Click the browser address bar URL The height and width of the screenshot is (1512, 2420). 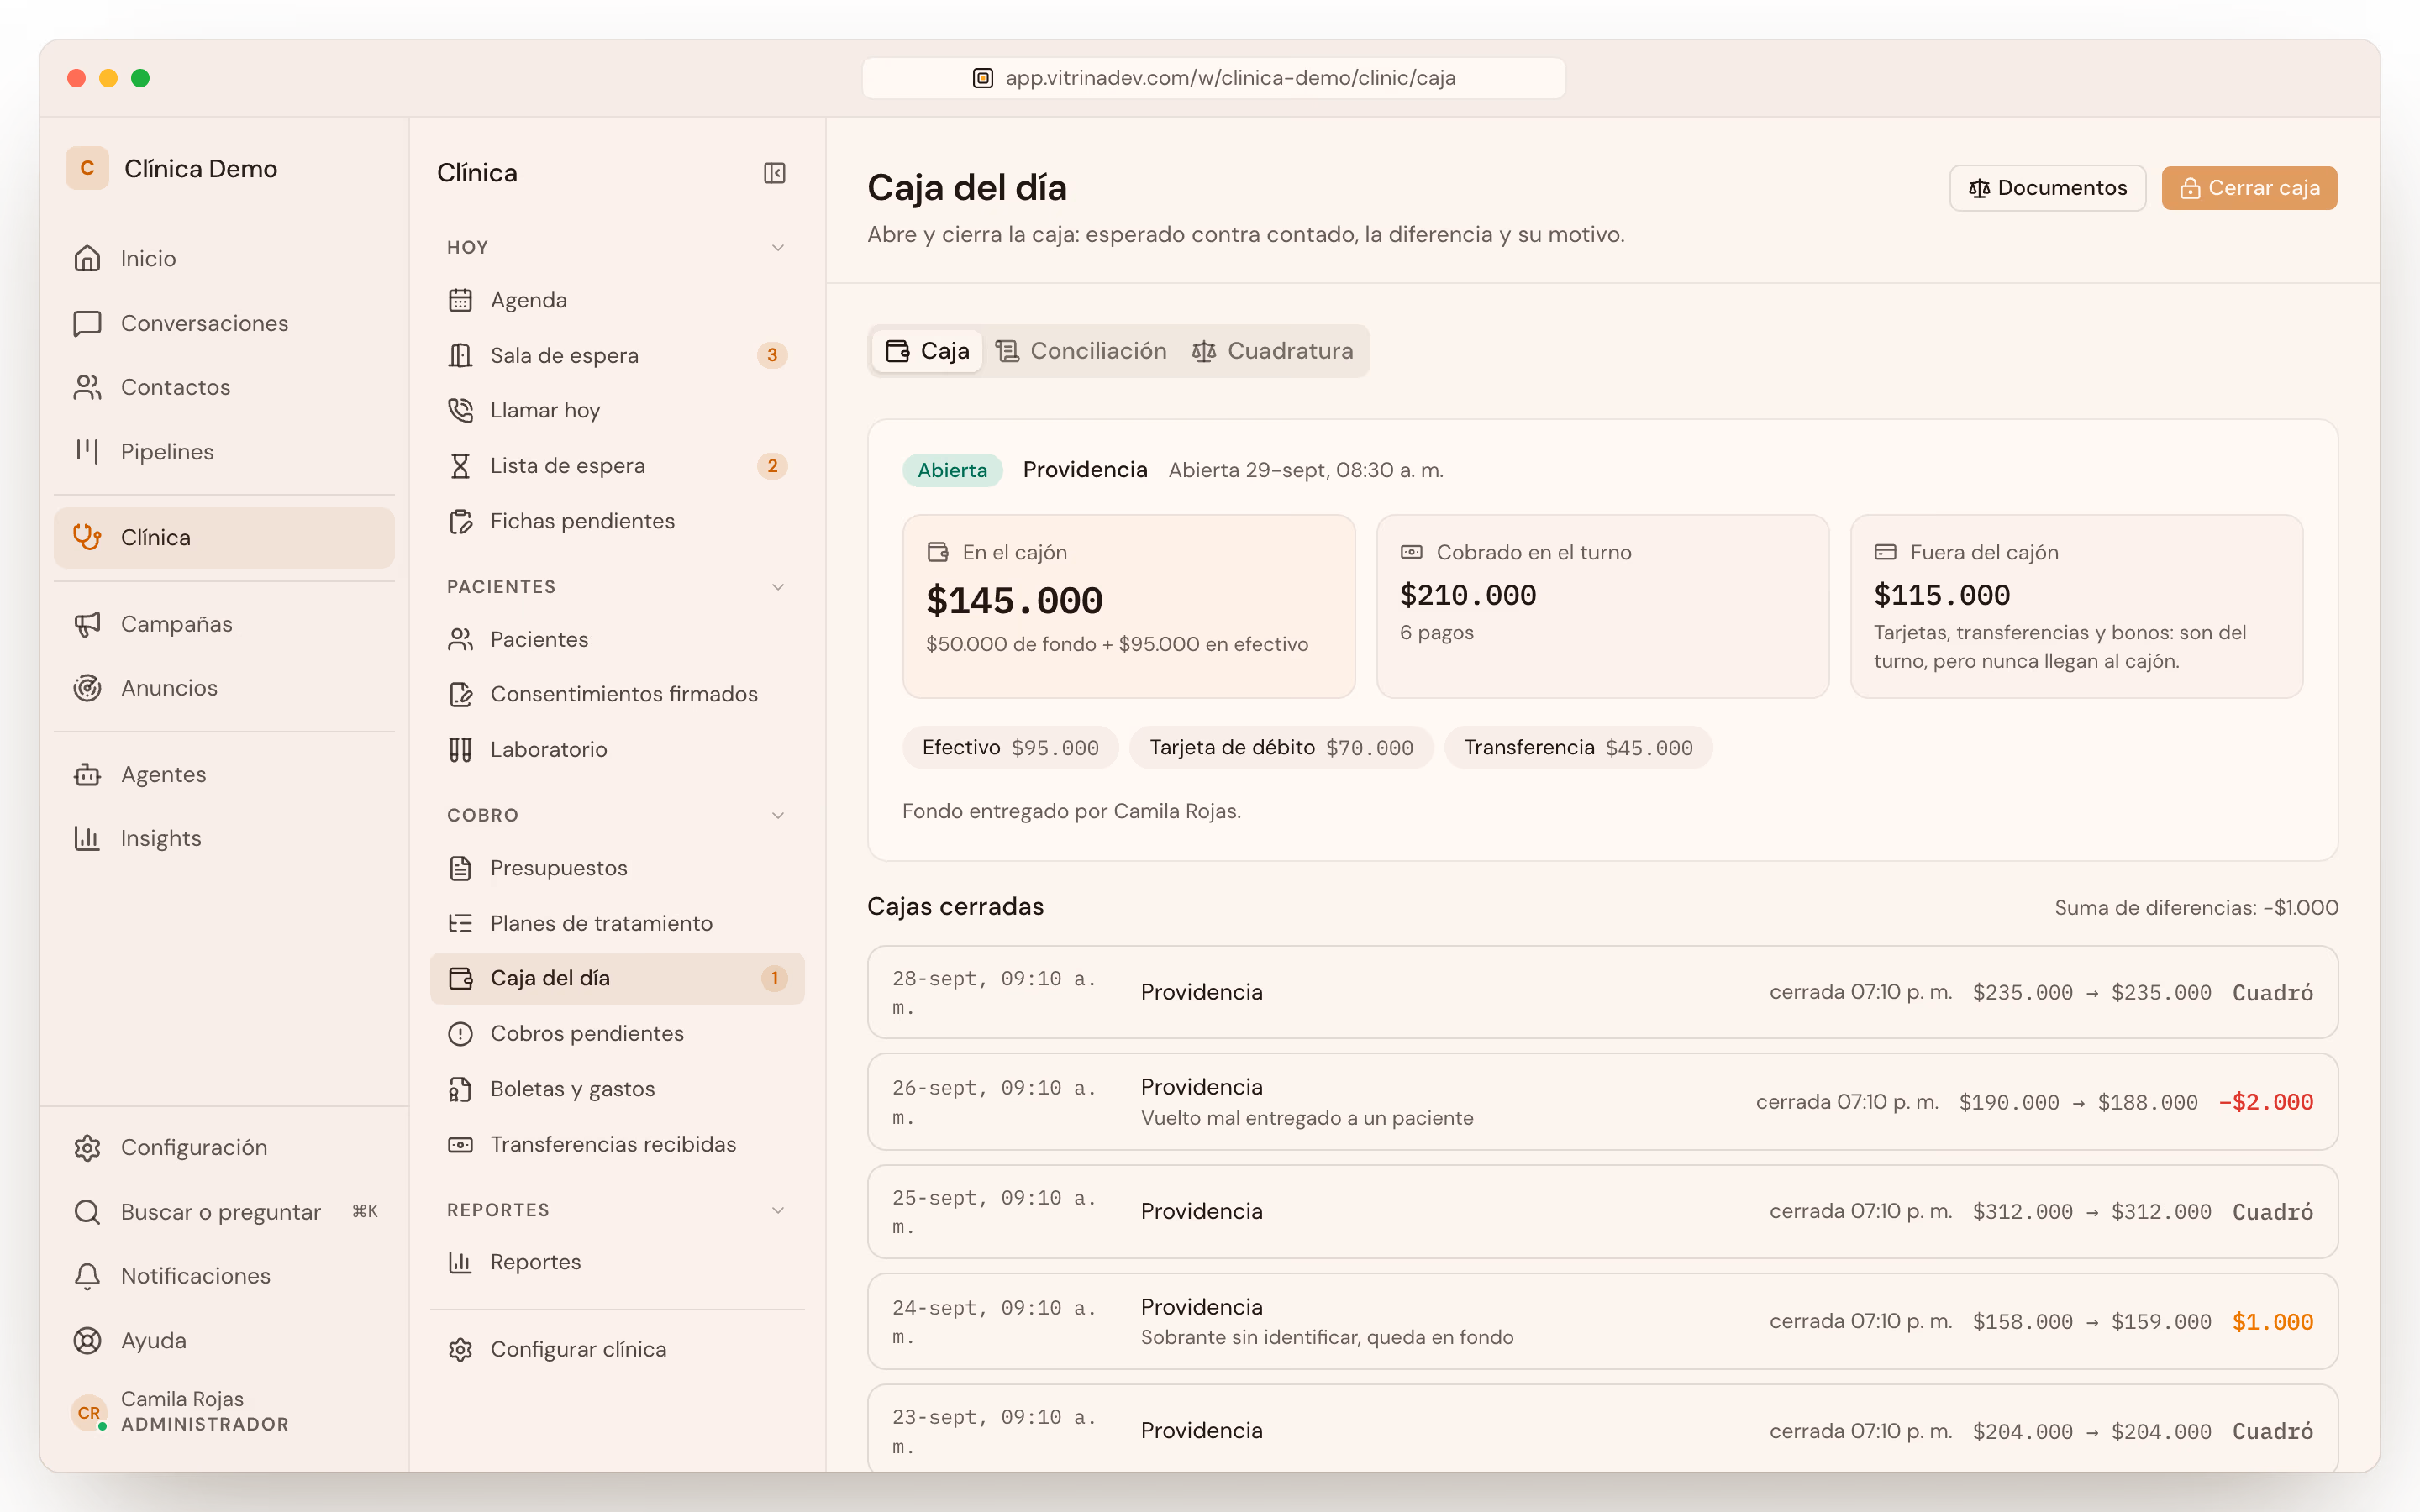1214,78
